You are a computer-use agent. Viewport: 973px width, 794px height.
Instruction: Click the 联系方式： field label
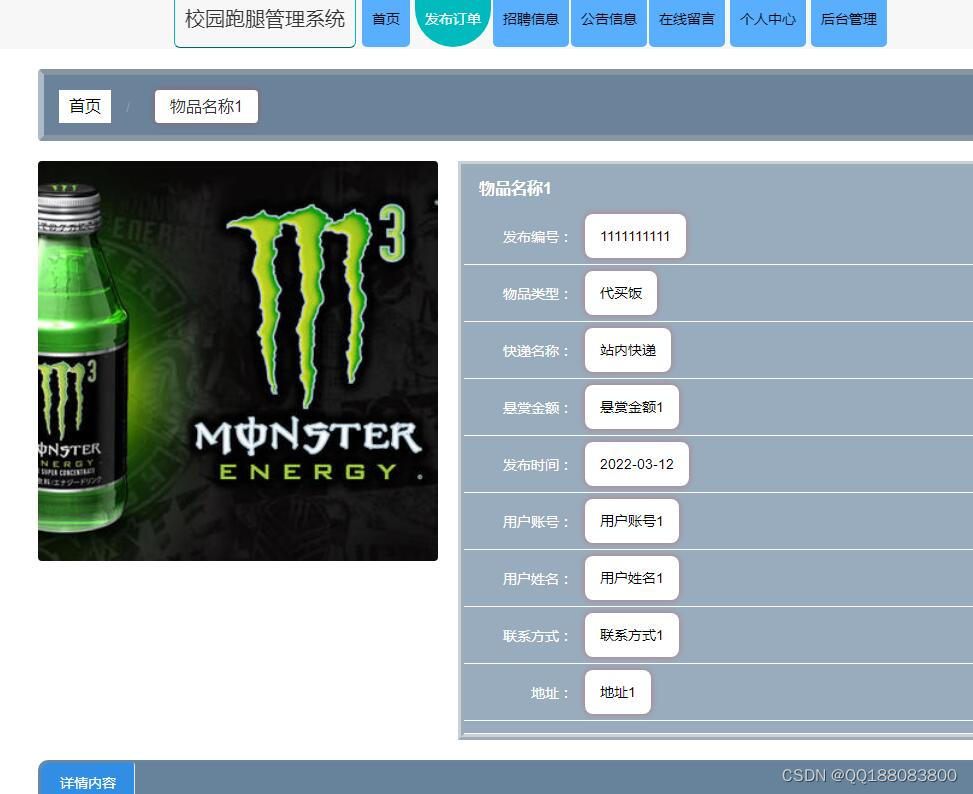[536, 636]
